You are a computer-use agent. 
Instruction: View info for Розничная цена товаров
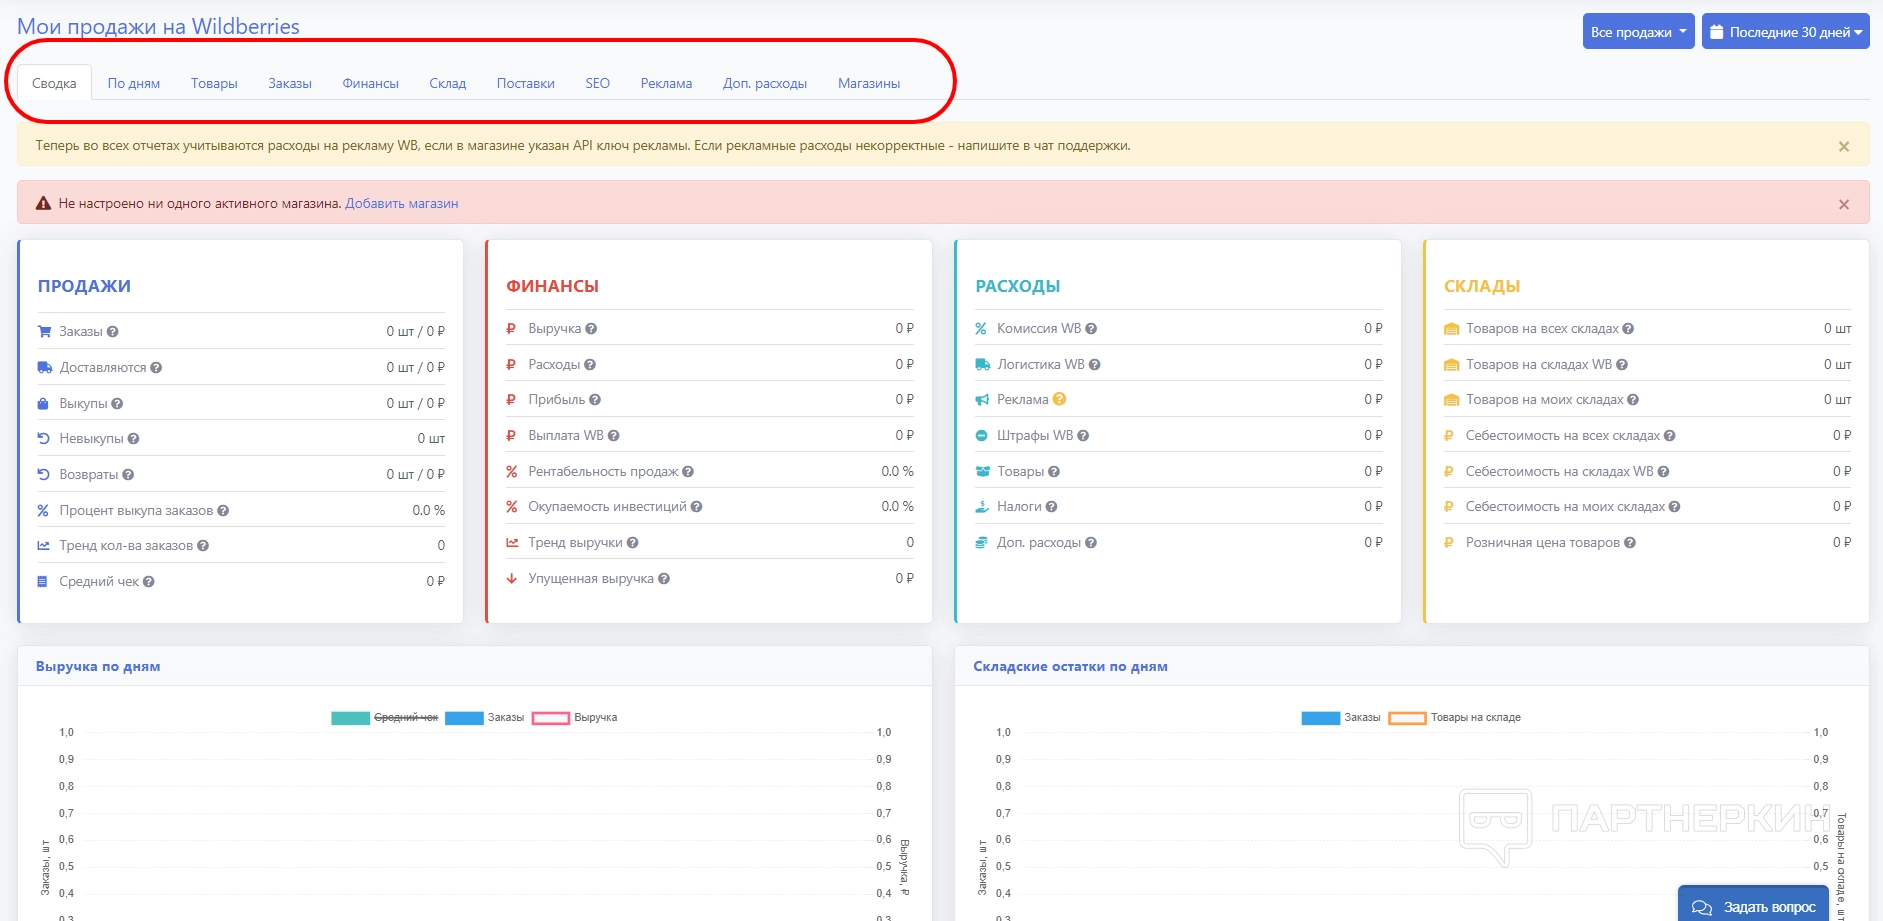[x=1630, y=543]
